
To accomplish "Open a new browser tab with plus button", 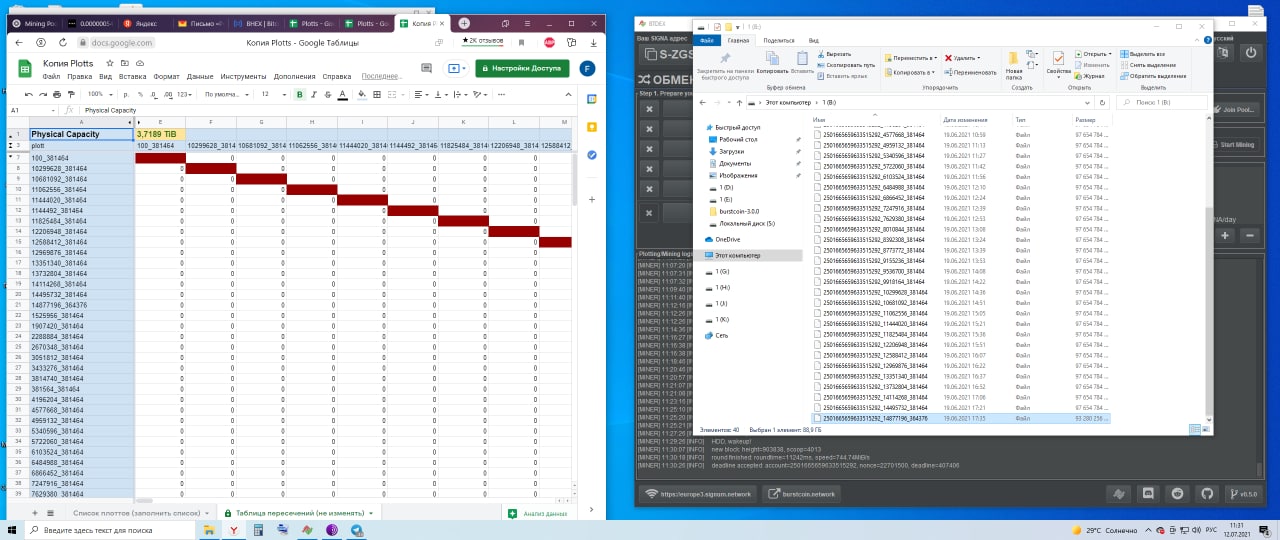I will pyautogui.click(x=464, y=23).
